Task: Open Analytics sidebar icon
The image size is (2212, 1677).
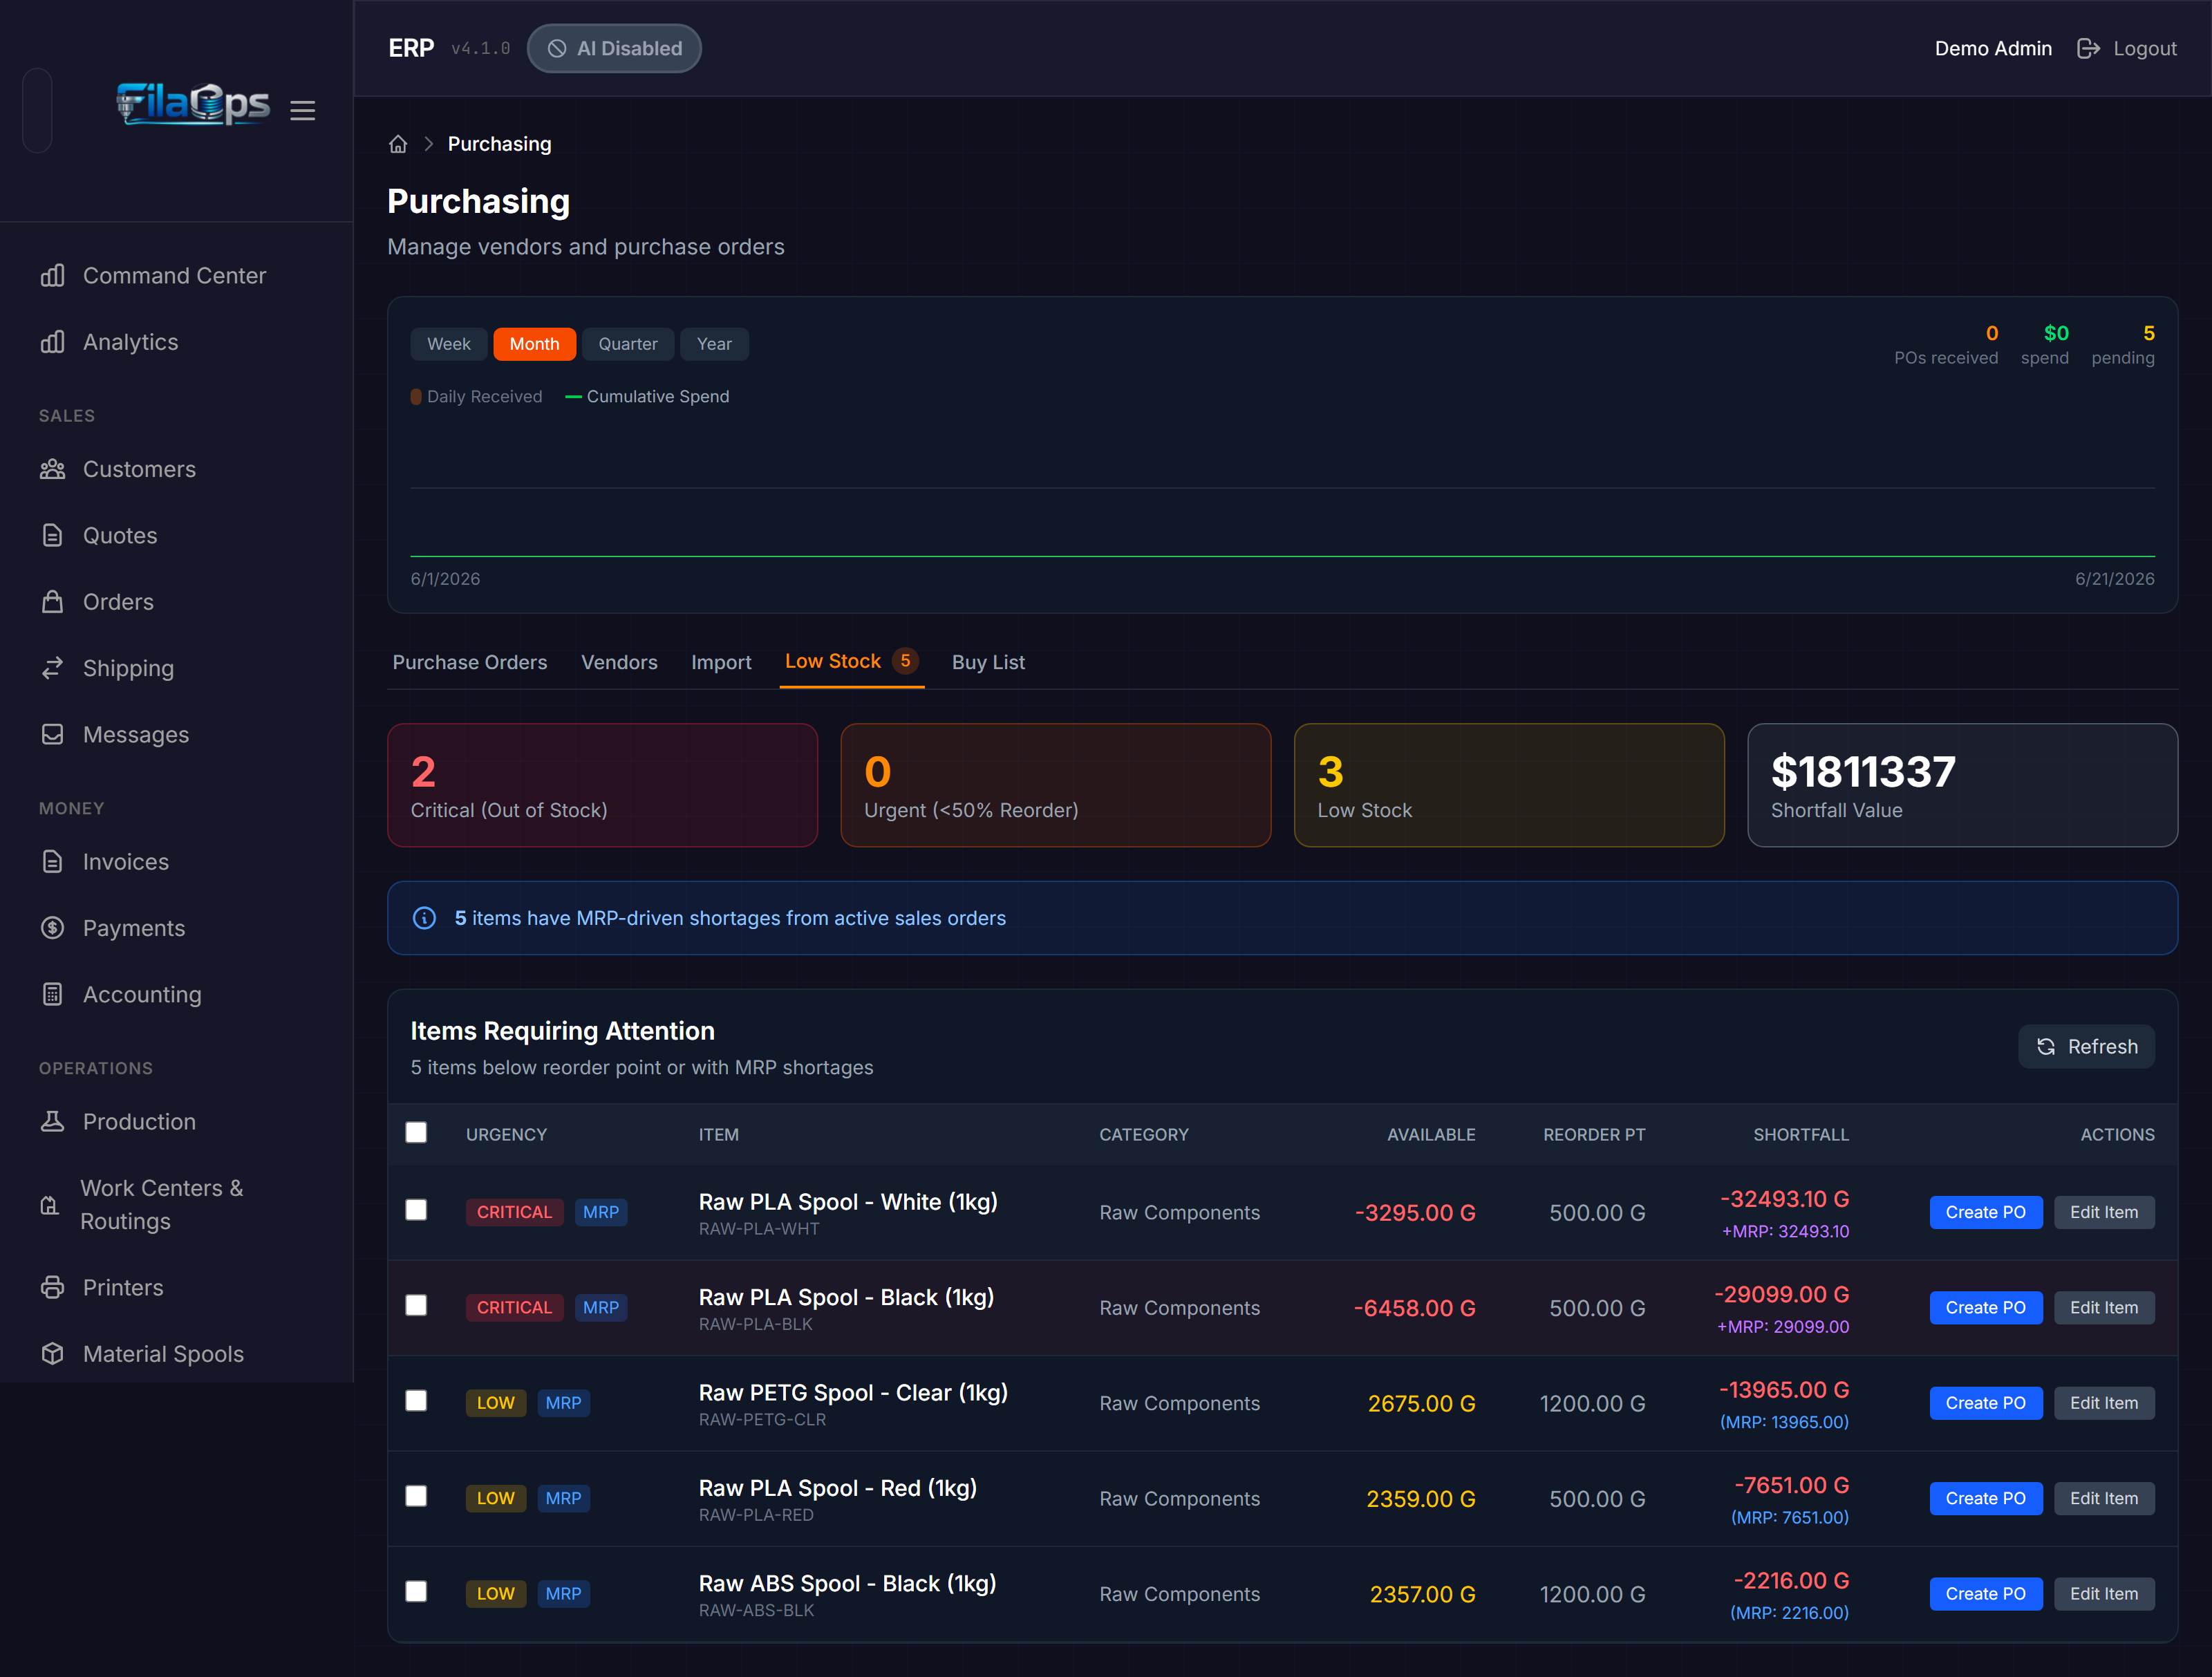Action: 53,342
